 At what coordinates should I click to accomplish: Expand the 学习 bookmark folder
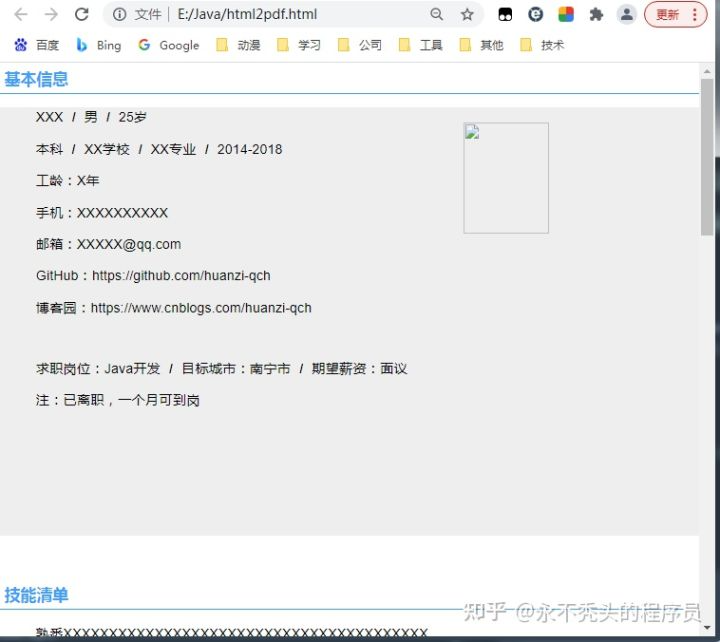(x=299, y=45)
